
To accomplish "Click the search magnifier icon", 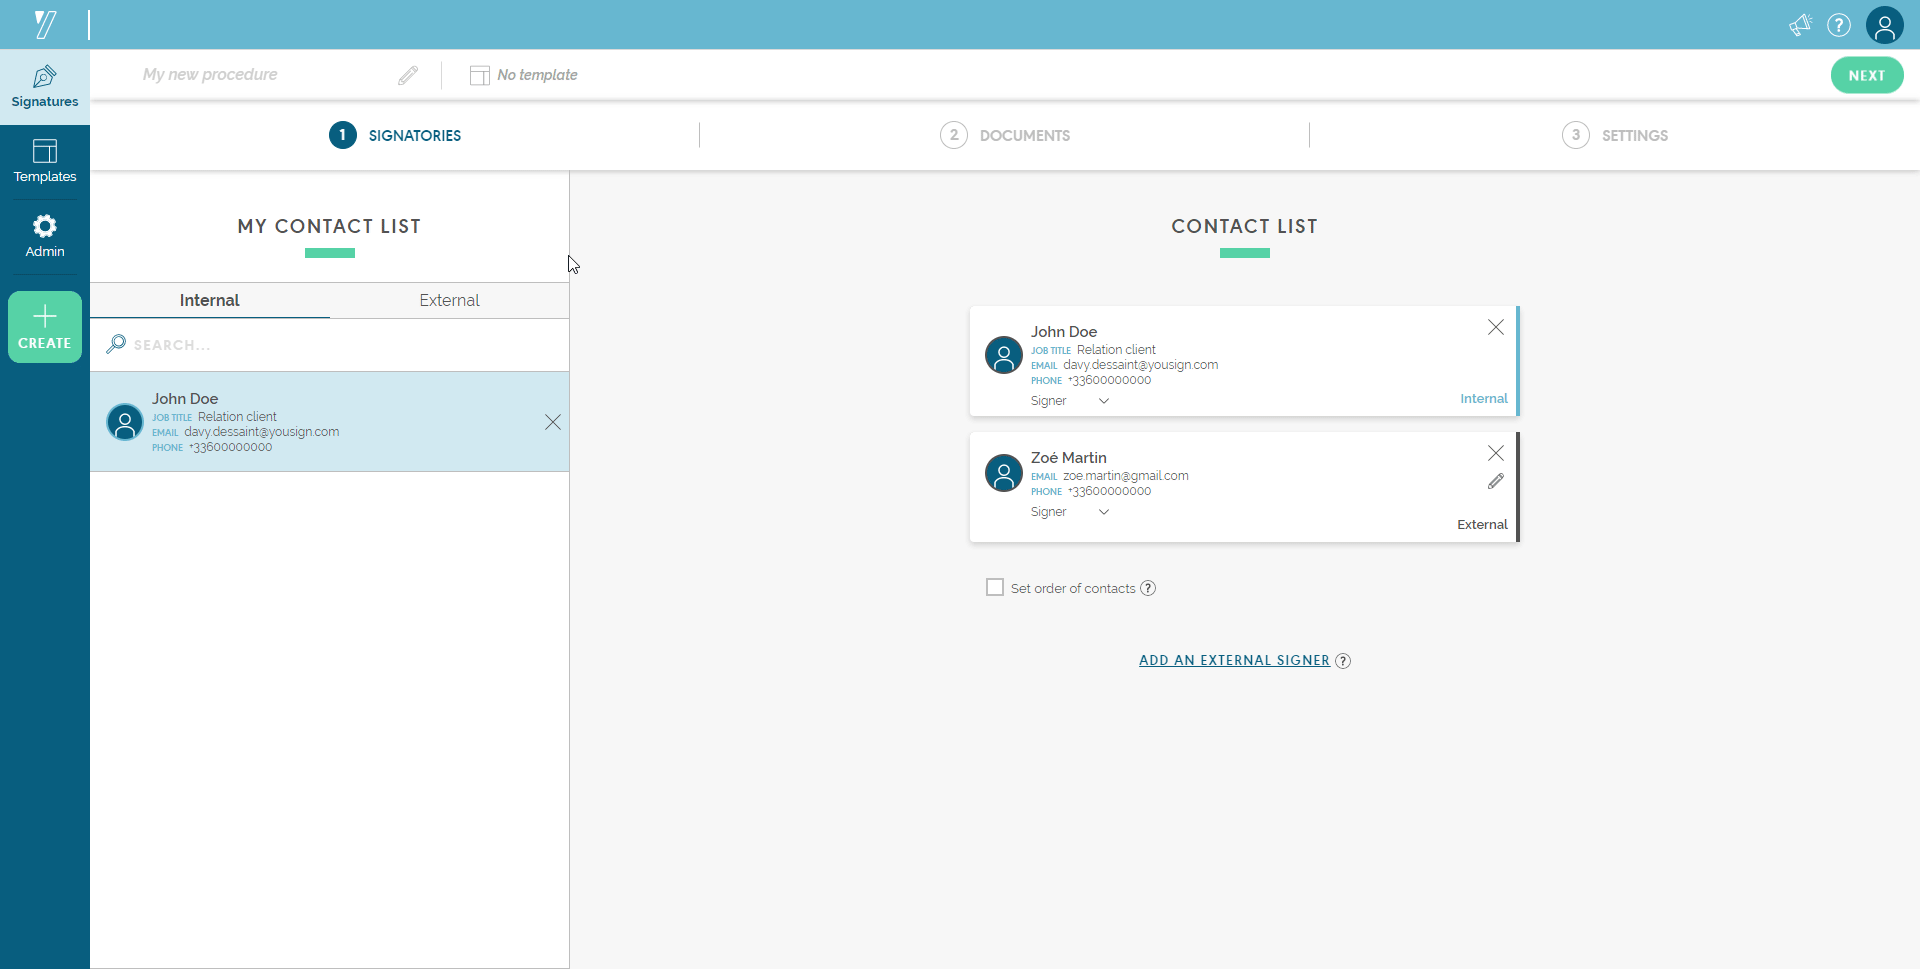I will coord(116,344).
